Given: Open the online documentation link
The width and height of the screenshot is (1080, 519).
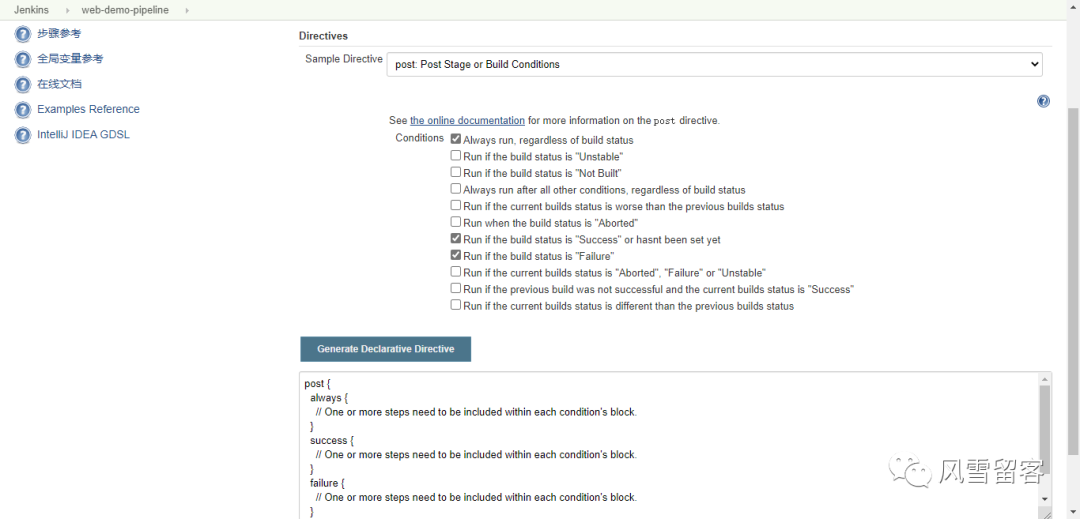Looking at the screenshot, I should coord(467,121).
